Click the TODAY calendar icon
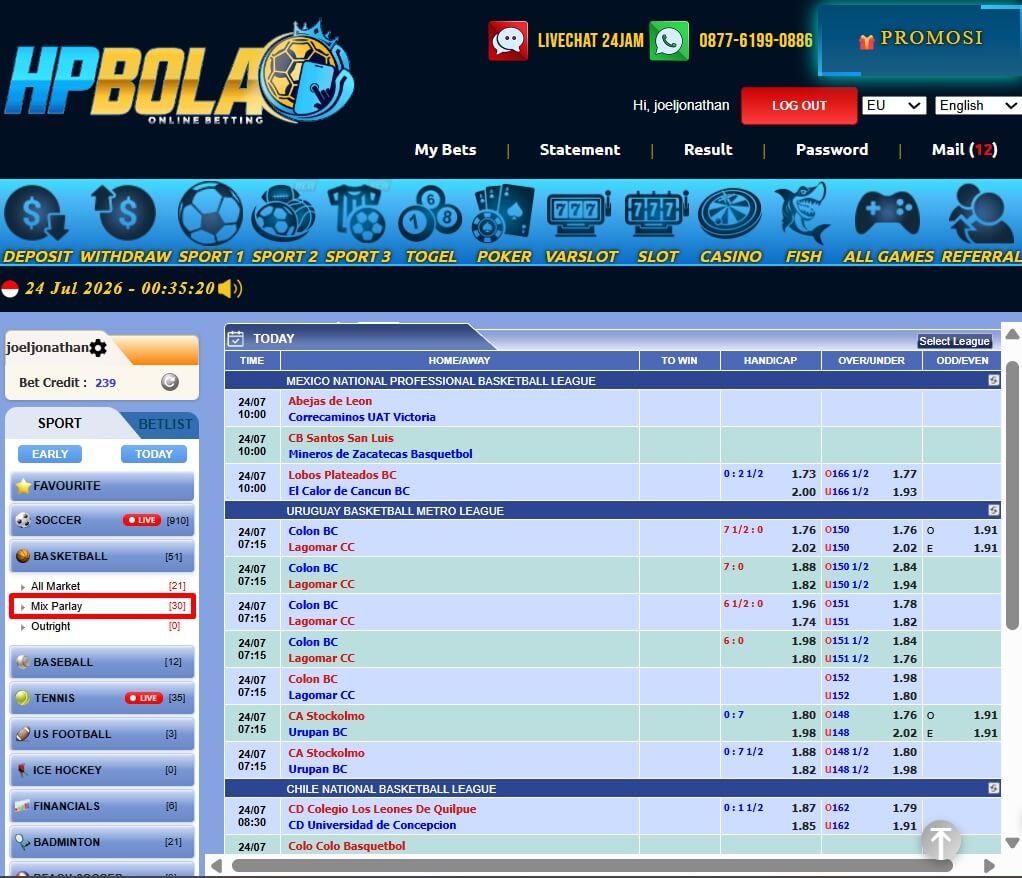Image resolution: width=1022 pixels, height=878 pixels. point(235,338)
